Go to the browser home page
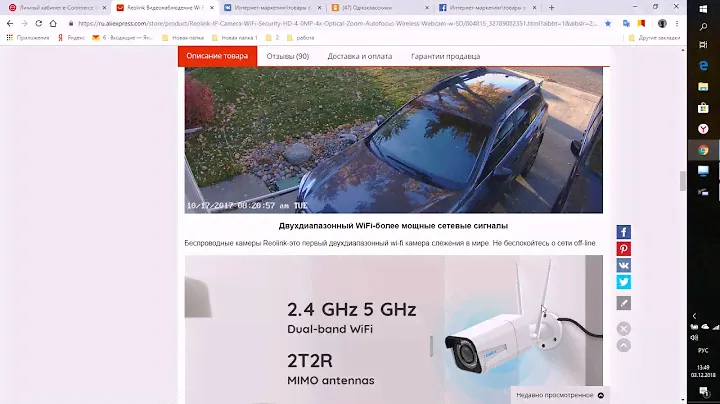 53,23
